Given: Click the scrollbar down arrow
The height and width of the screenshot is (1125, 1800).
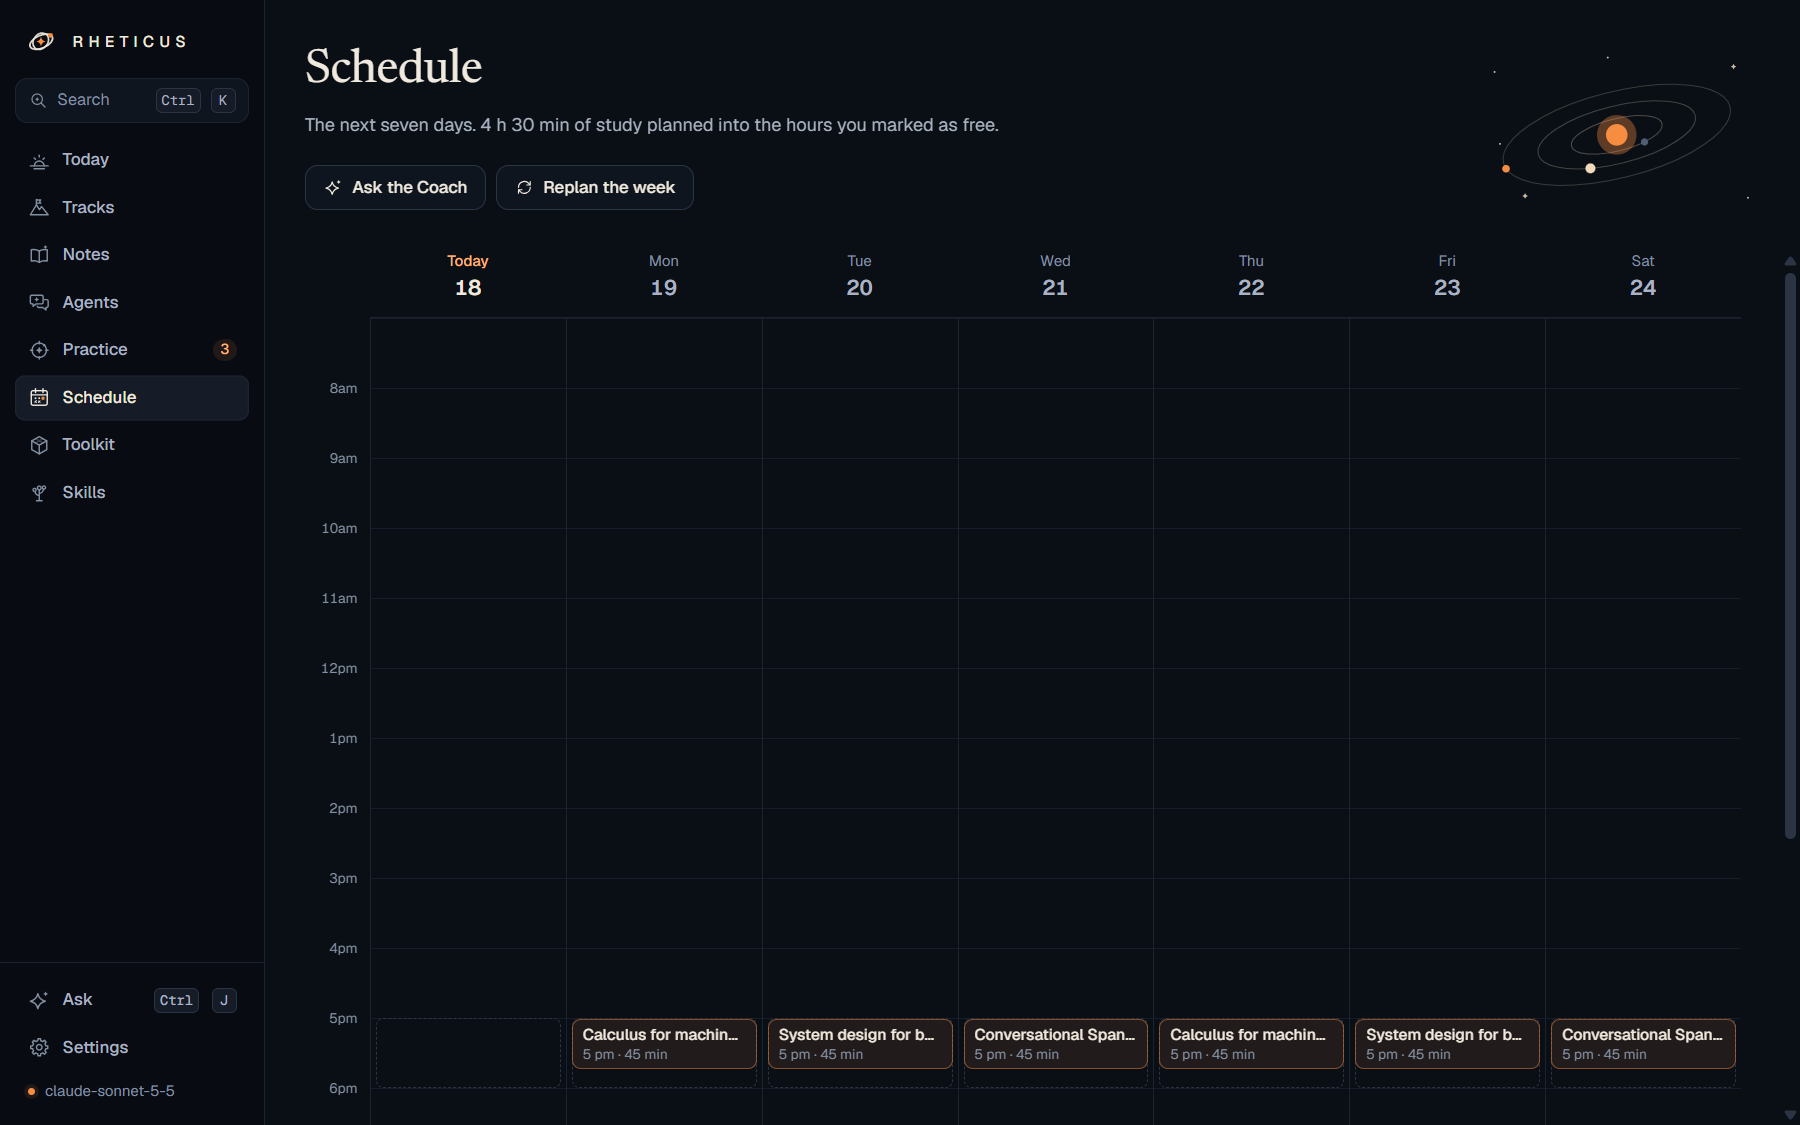Looking at the screenshot, I should (1790, 1114).
